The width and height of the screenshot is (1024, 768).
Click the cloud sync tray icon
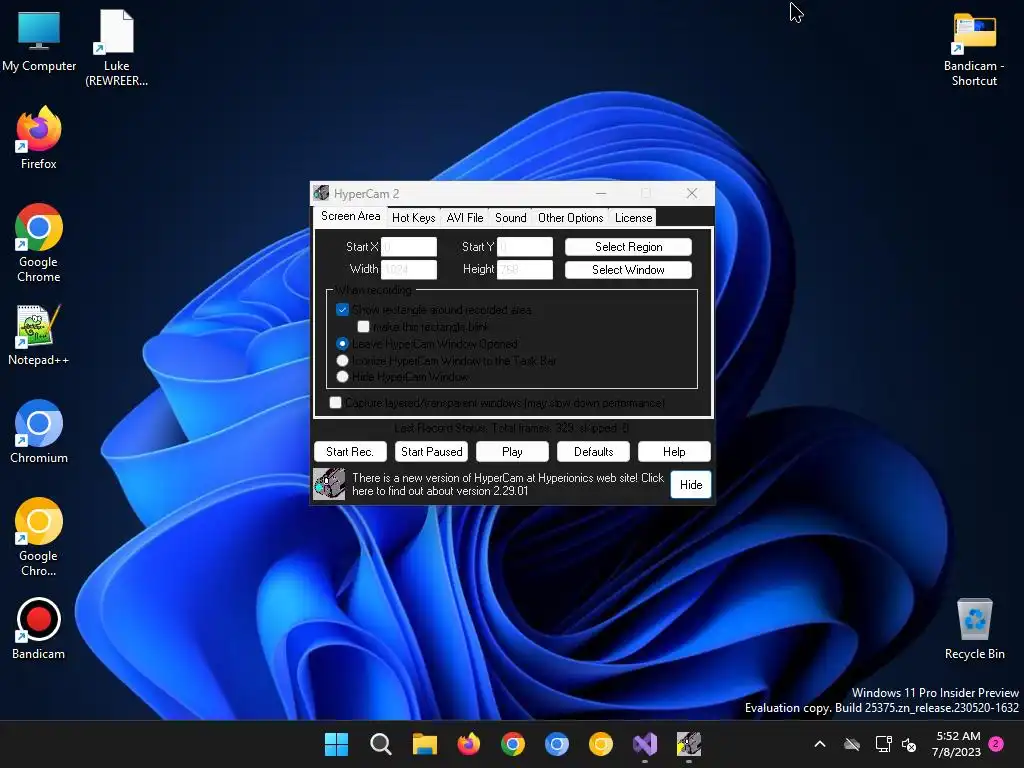tap(852, 744)
